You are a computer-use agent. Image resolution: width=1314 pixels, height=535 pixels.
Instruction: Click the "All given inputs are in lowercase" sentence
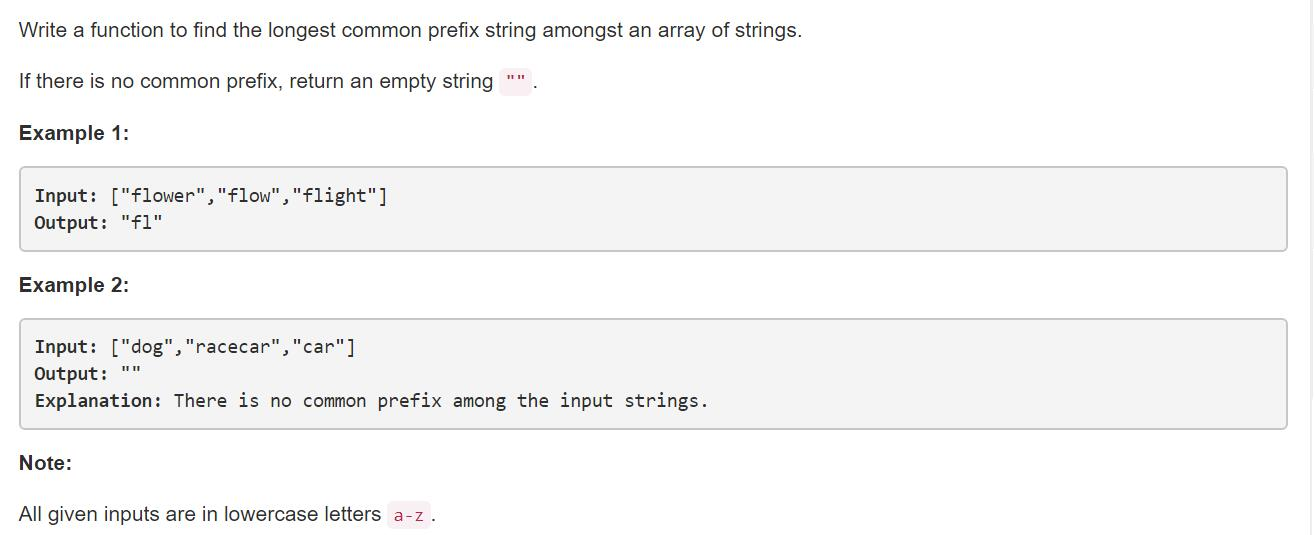click(200, 515)
